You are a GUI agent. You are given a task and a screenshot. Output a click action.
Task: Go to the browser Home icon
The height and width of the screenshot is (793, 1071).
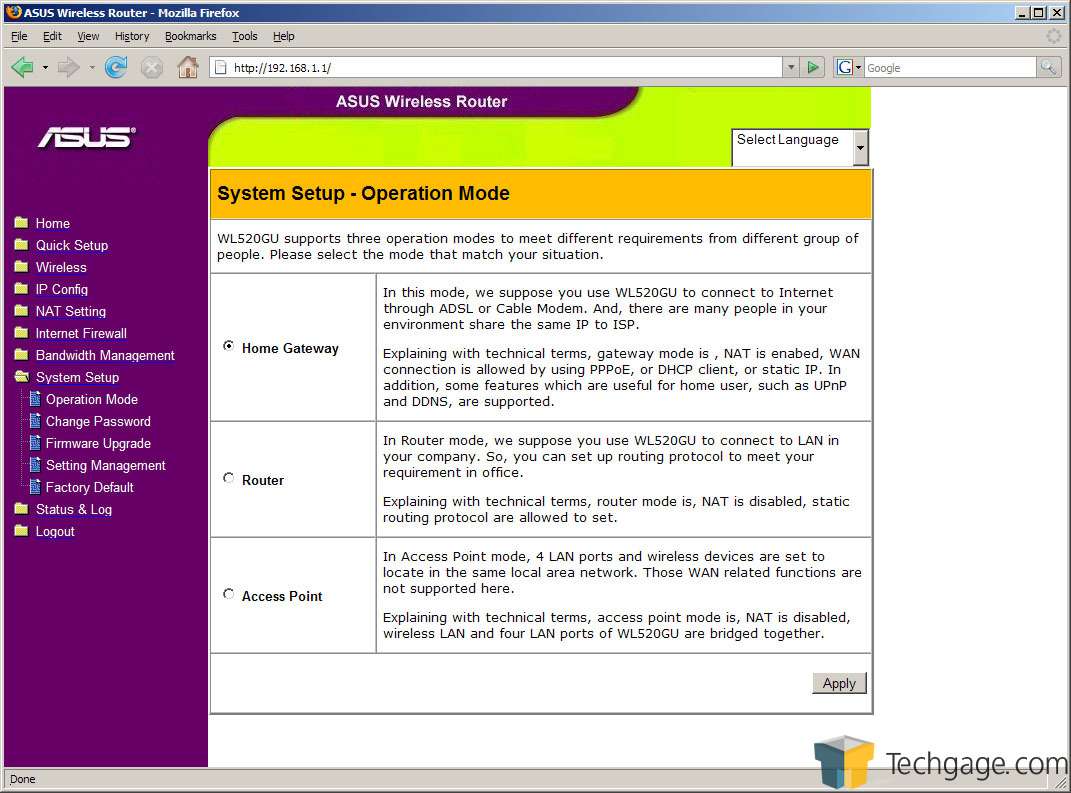188,67
